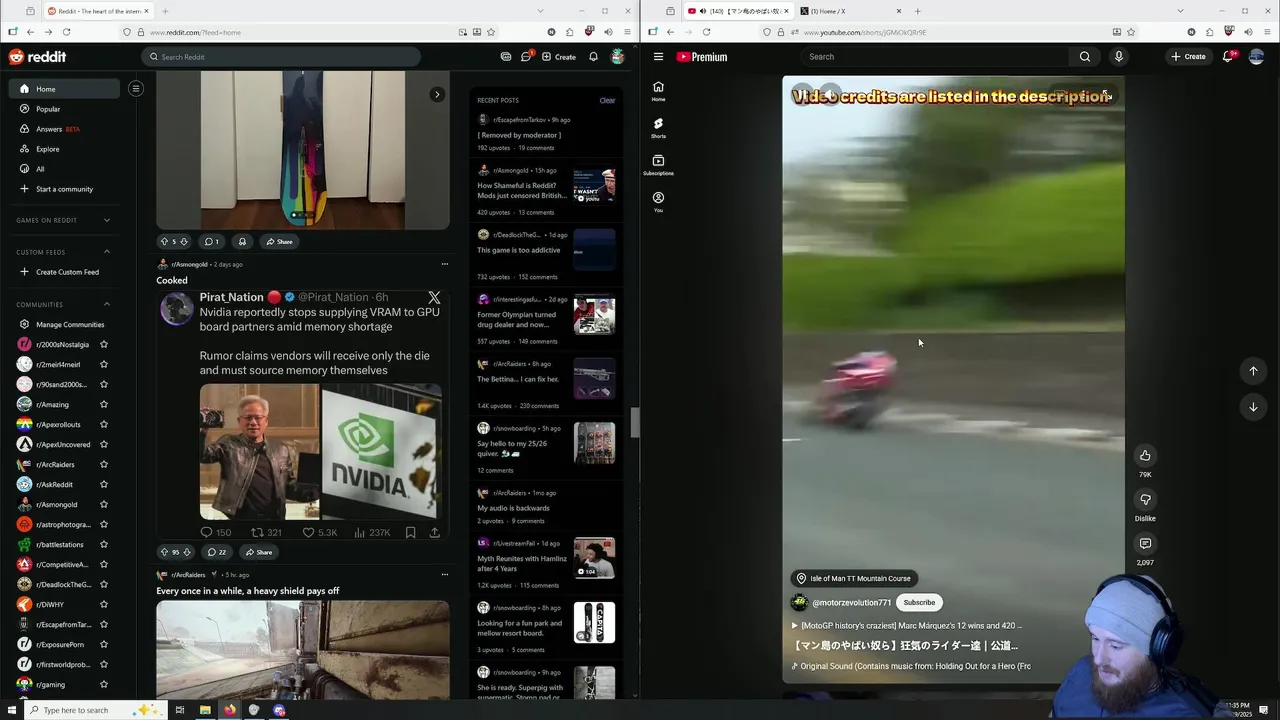
Task: Click Reddit advertise icon beside chat
Action: coord(506,57)
